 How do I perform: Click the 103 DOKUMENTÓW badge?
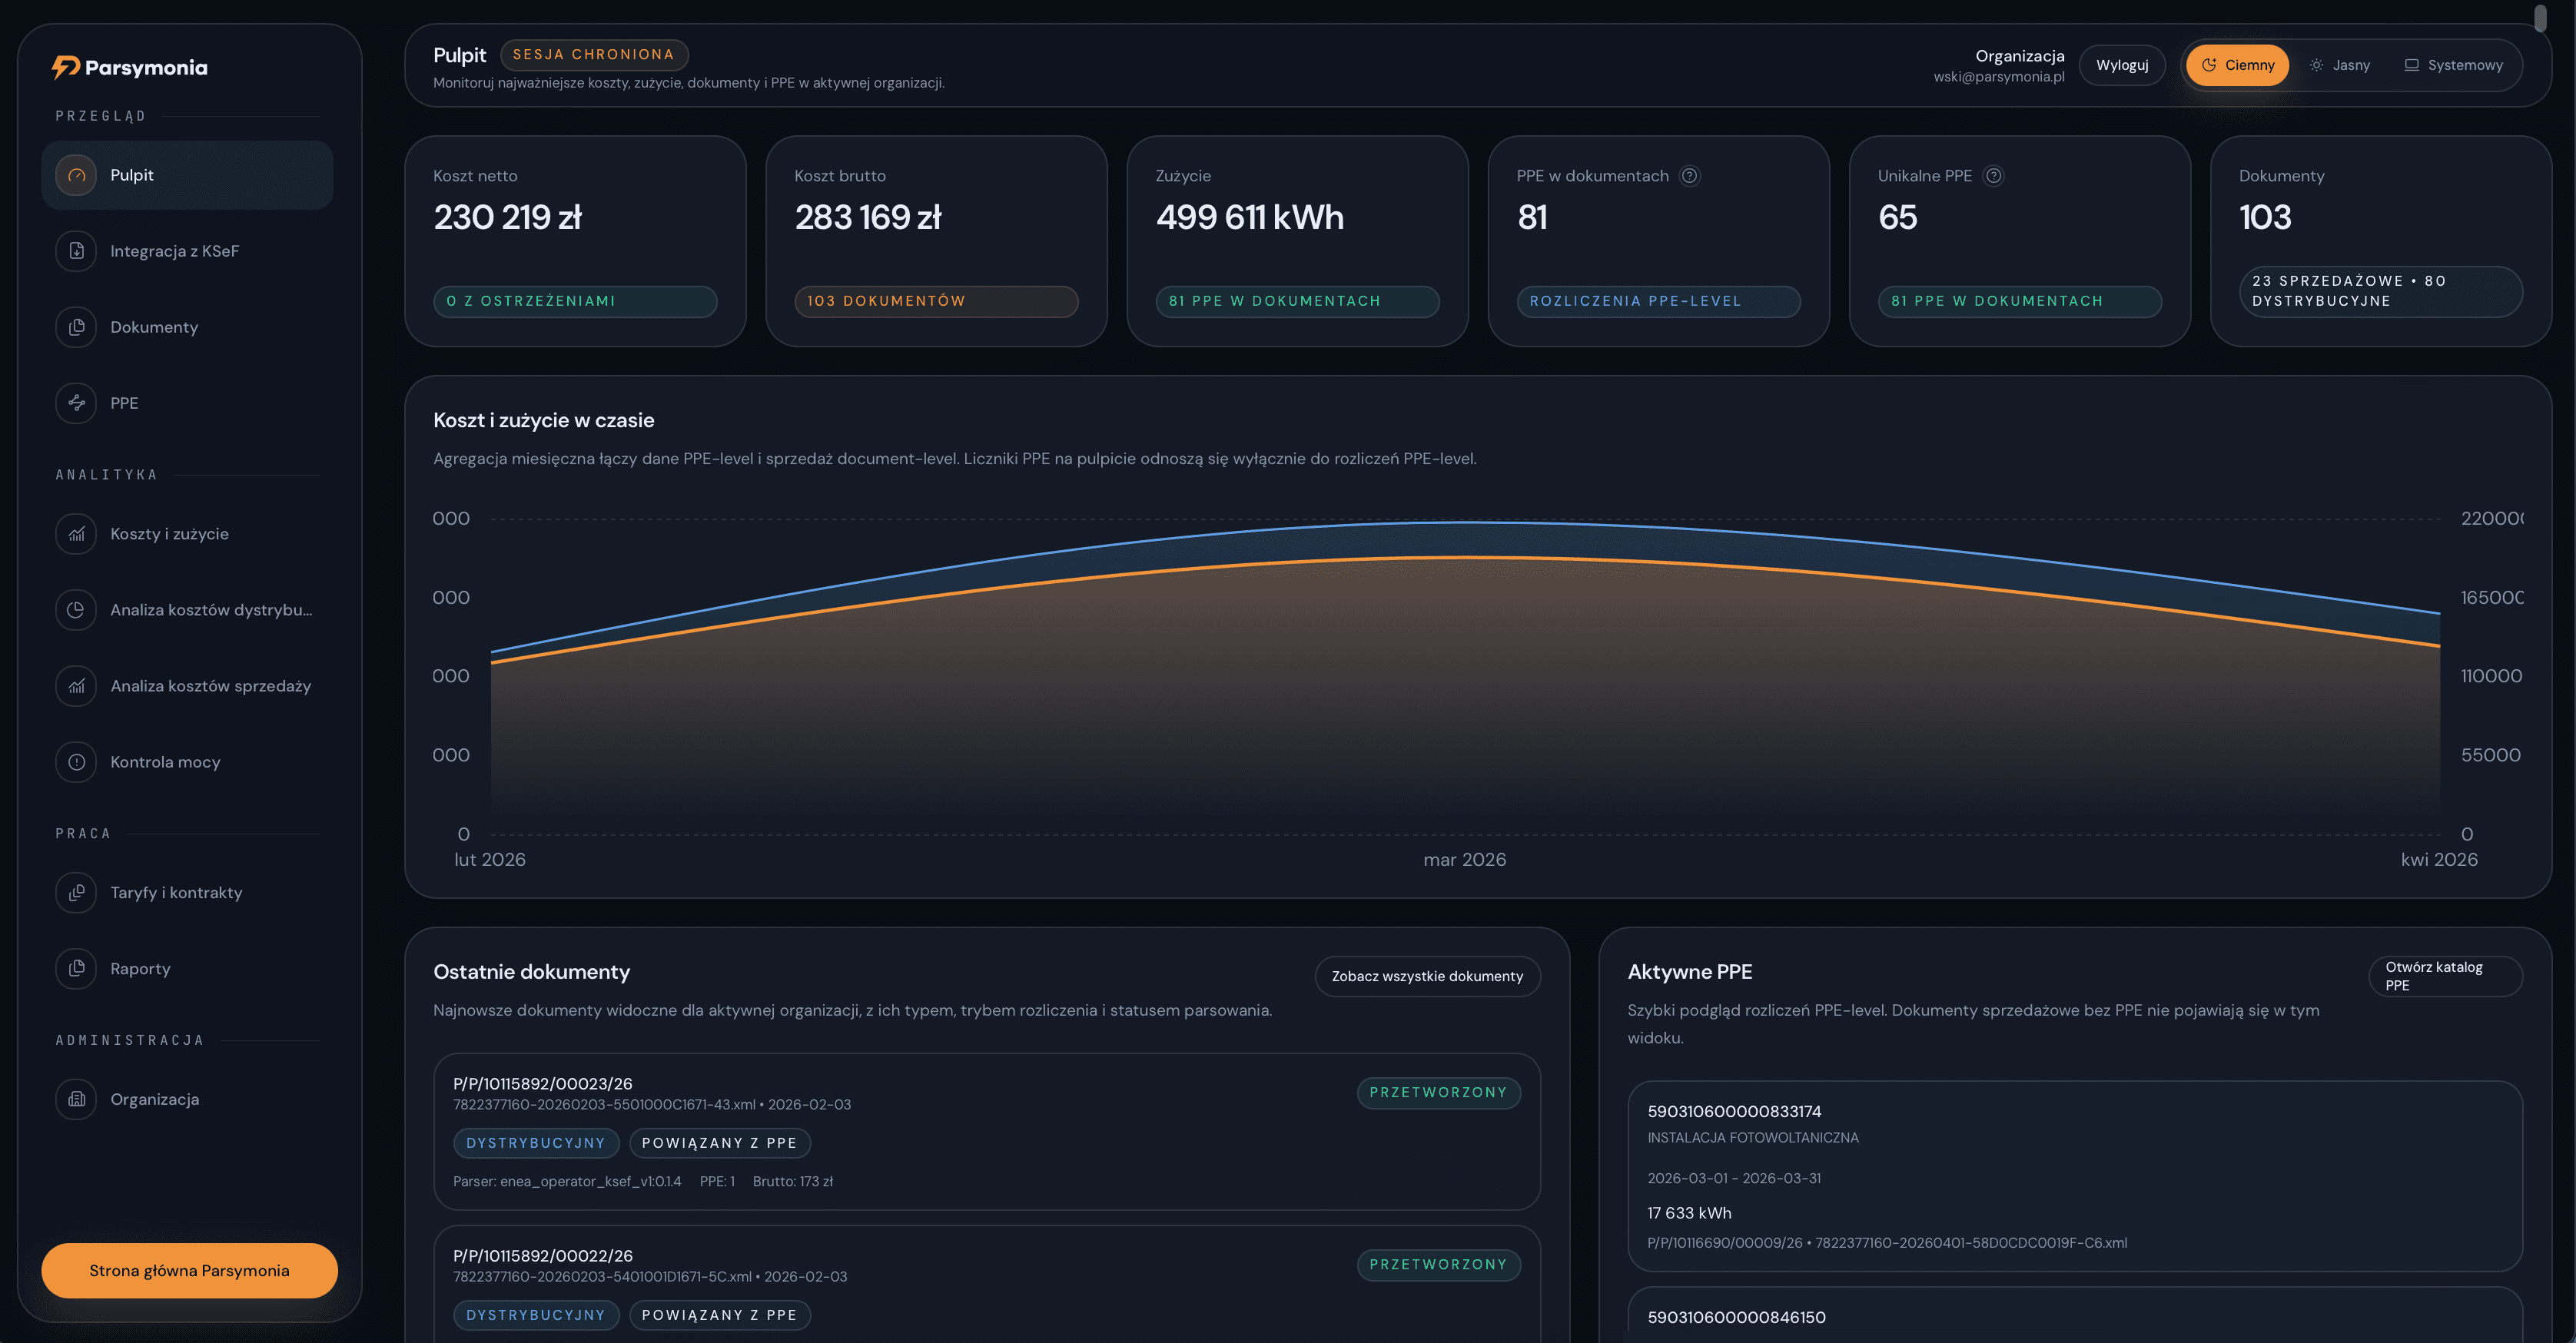coord(936,301)
